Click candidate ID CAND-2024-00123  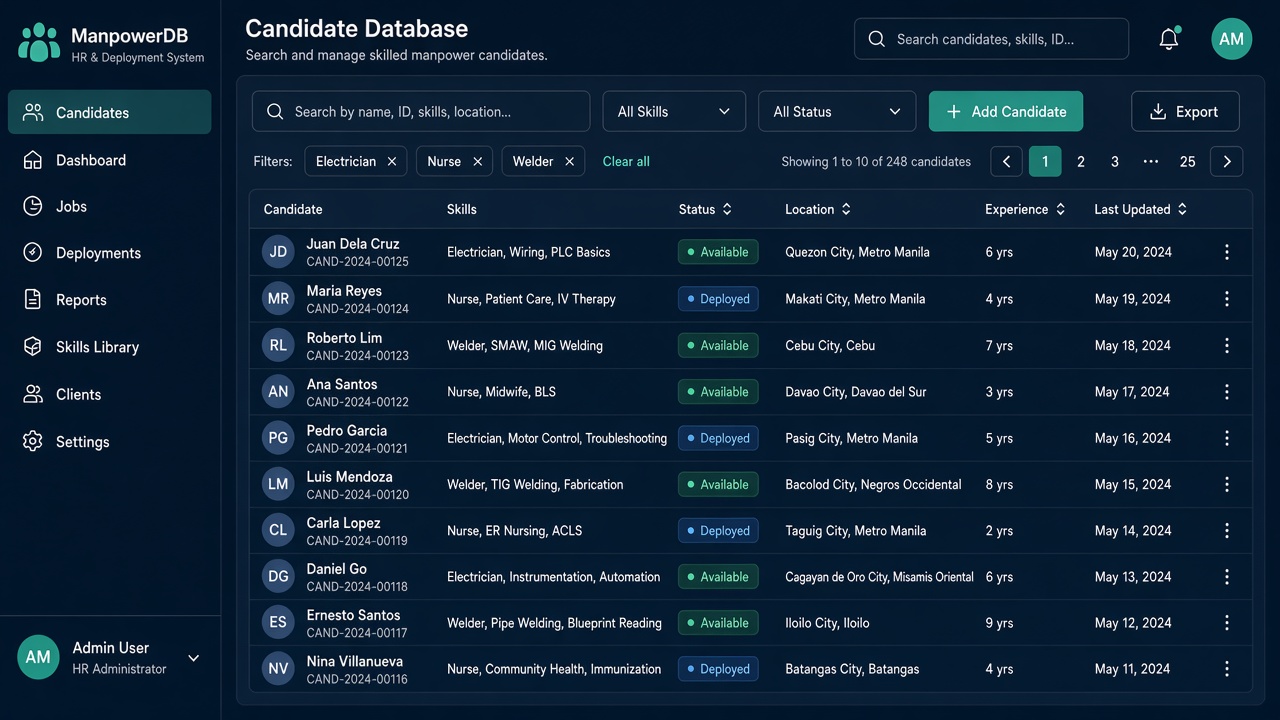pos(358,355)
